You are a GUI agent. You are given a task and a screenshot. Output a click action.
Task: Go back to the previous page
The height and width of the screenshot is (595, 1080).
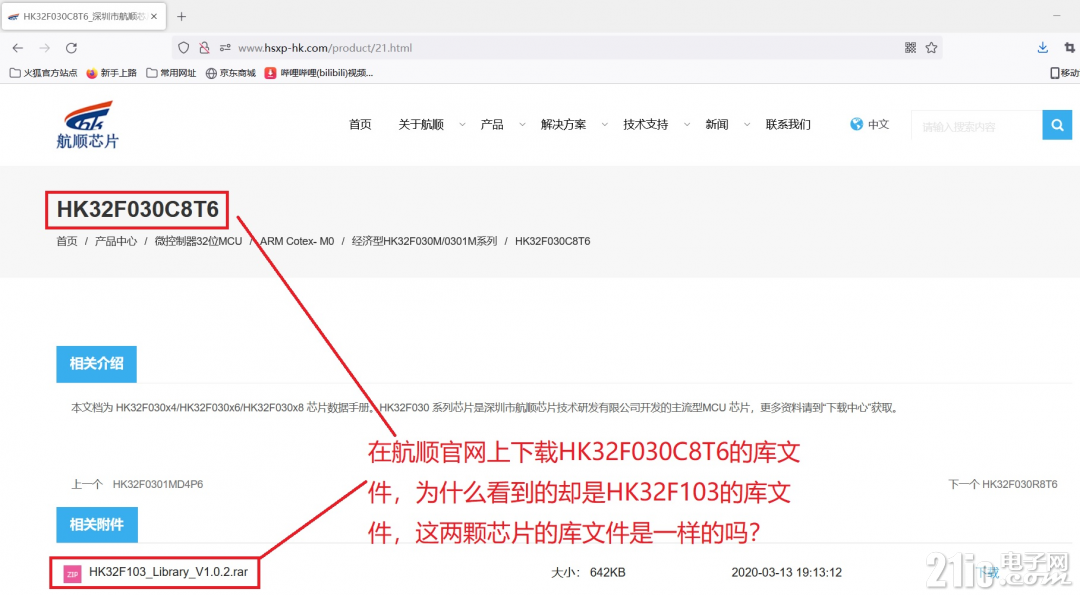point(18,48)
